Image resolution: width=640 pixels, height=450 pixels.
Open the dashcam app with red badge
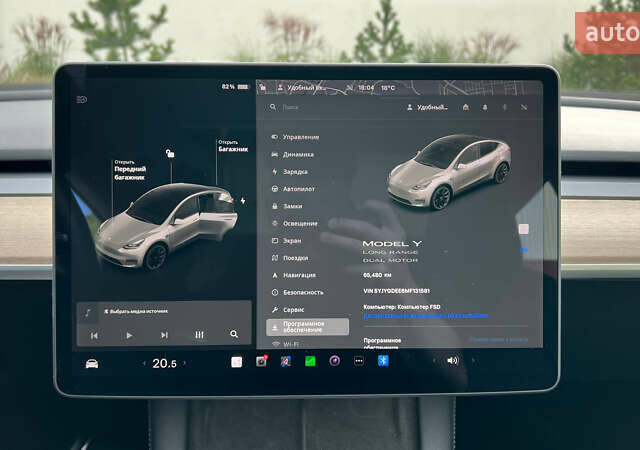coord(261,361)
